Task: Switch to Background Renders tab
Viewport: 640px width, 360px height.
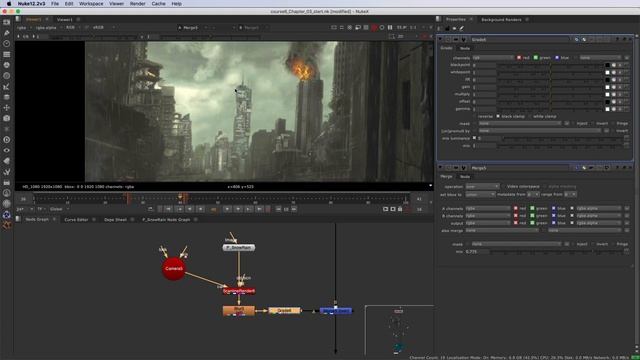Action: (501, 20)
